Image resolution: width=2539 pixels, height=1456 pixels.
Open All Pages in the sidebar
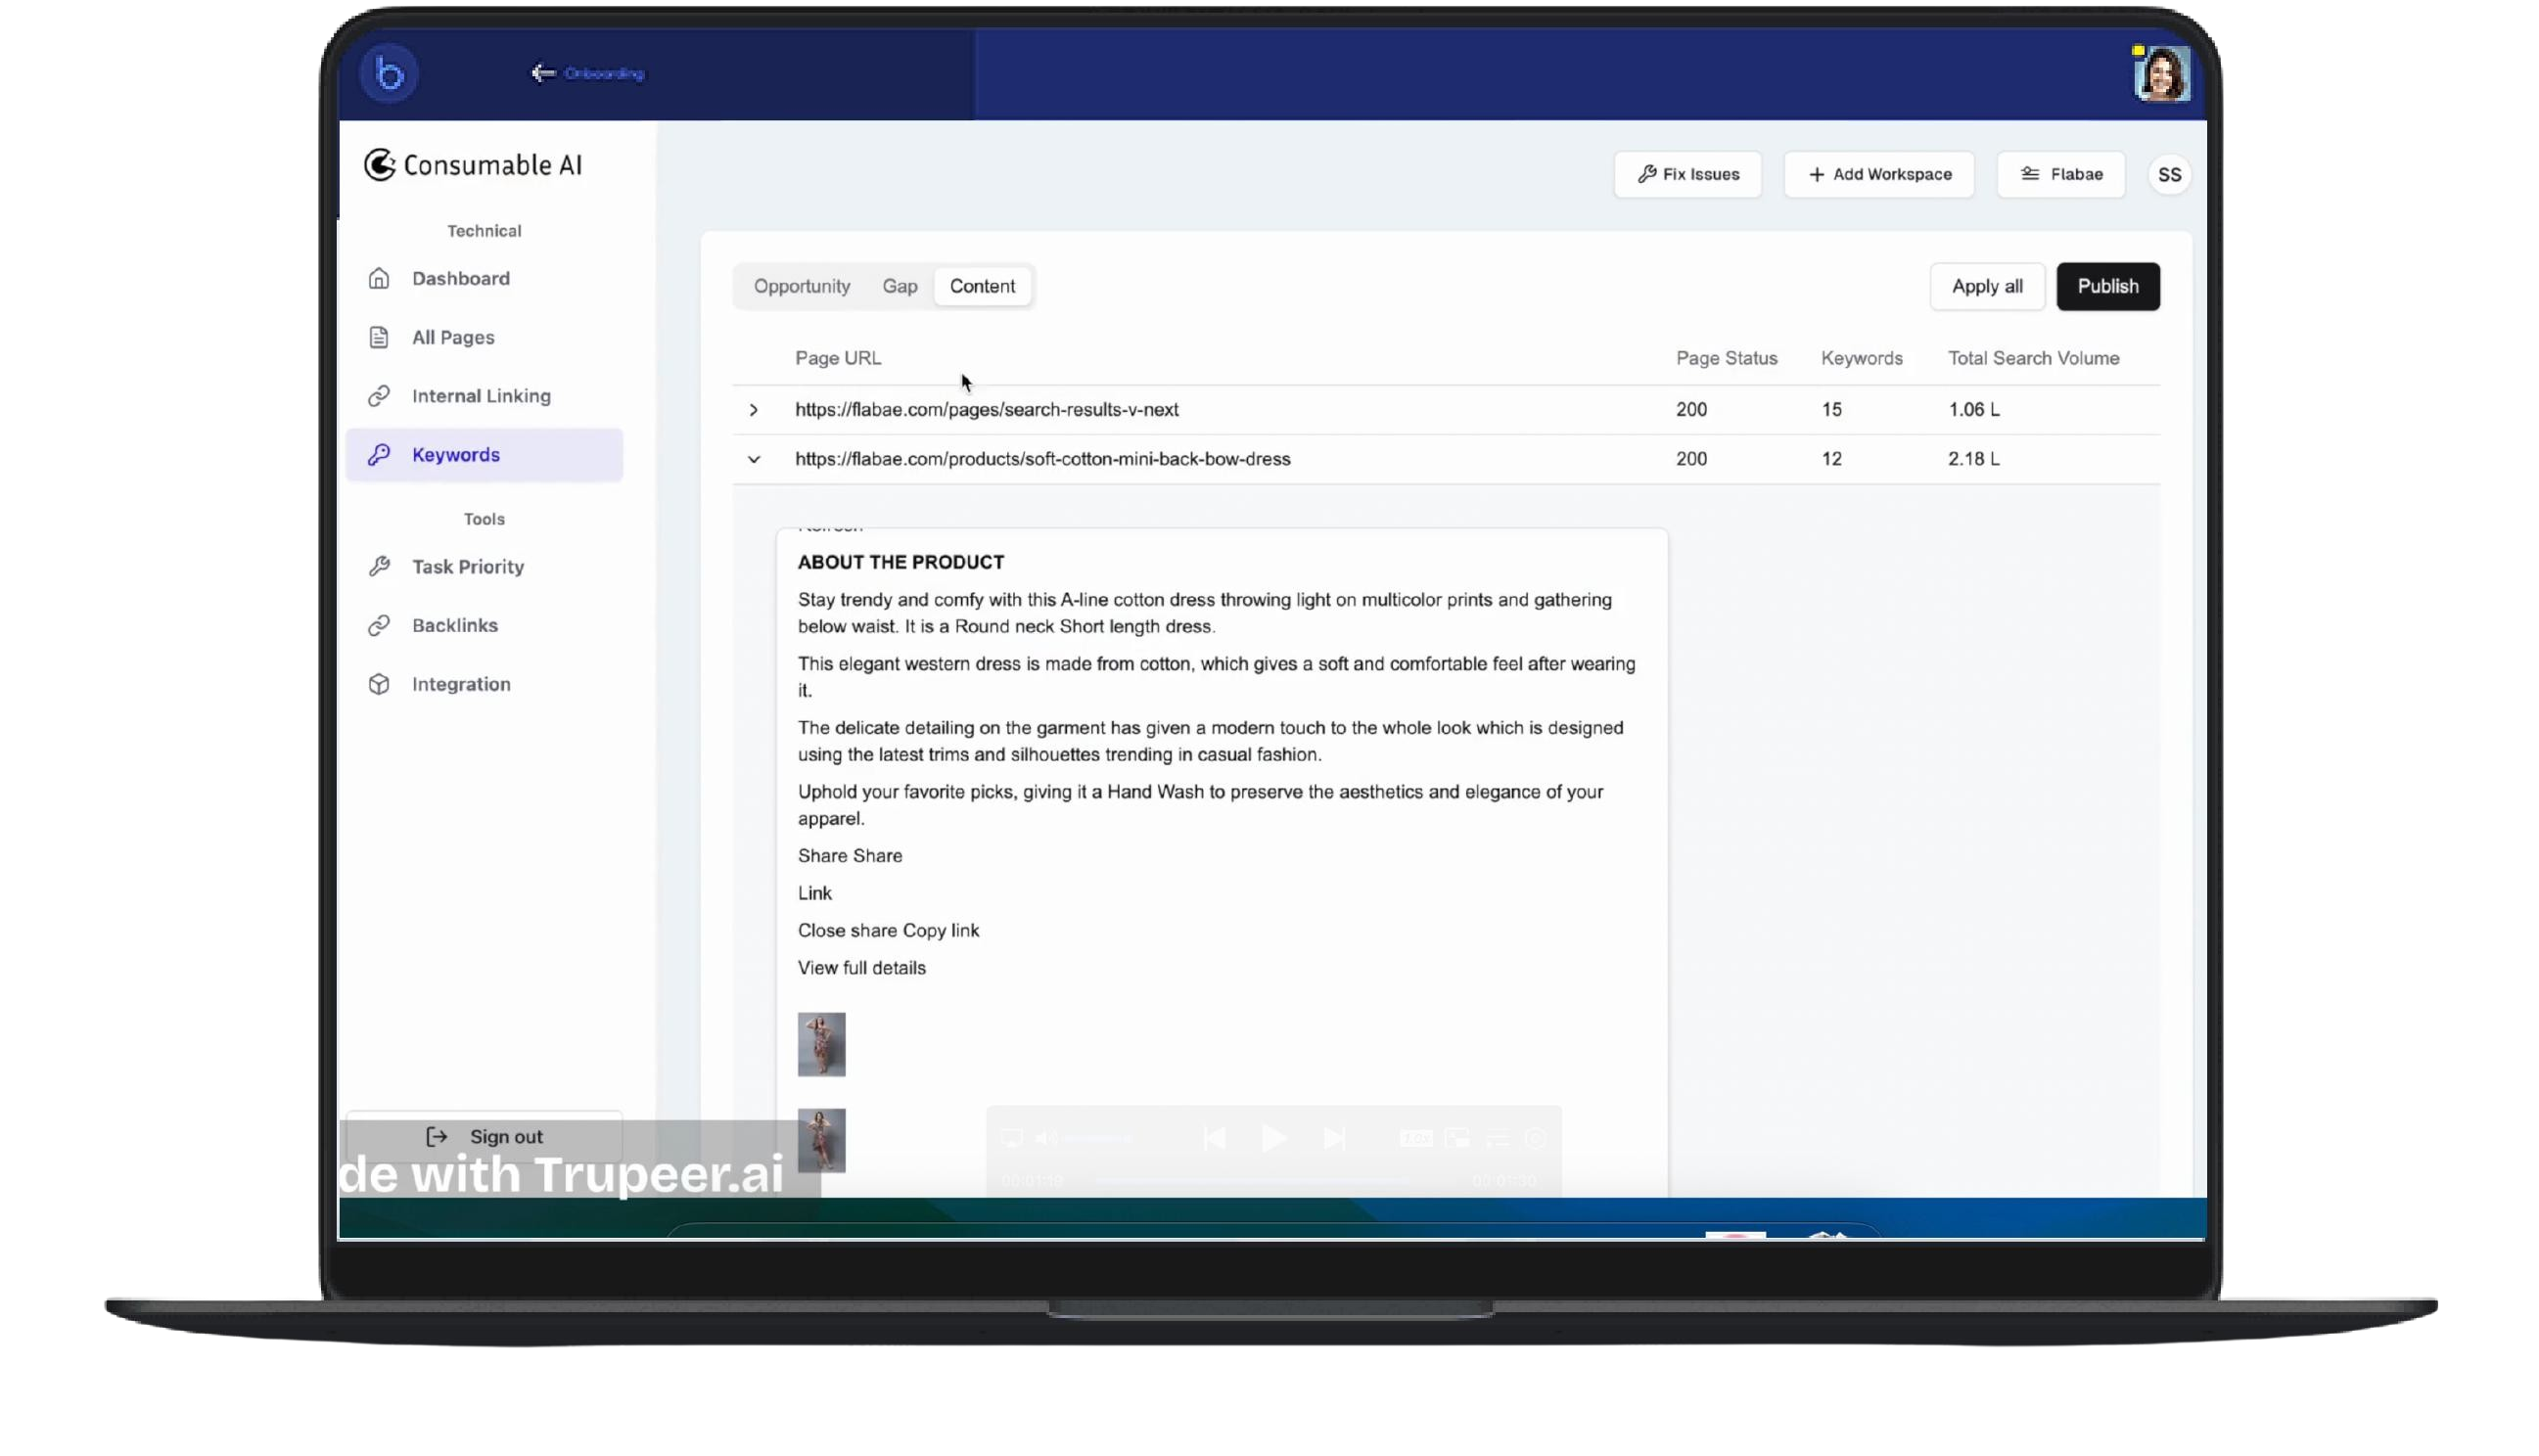tap(484, 337)
